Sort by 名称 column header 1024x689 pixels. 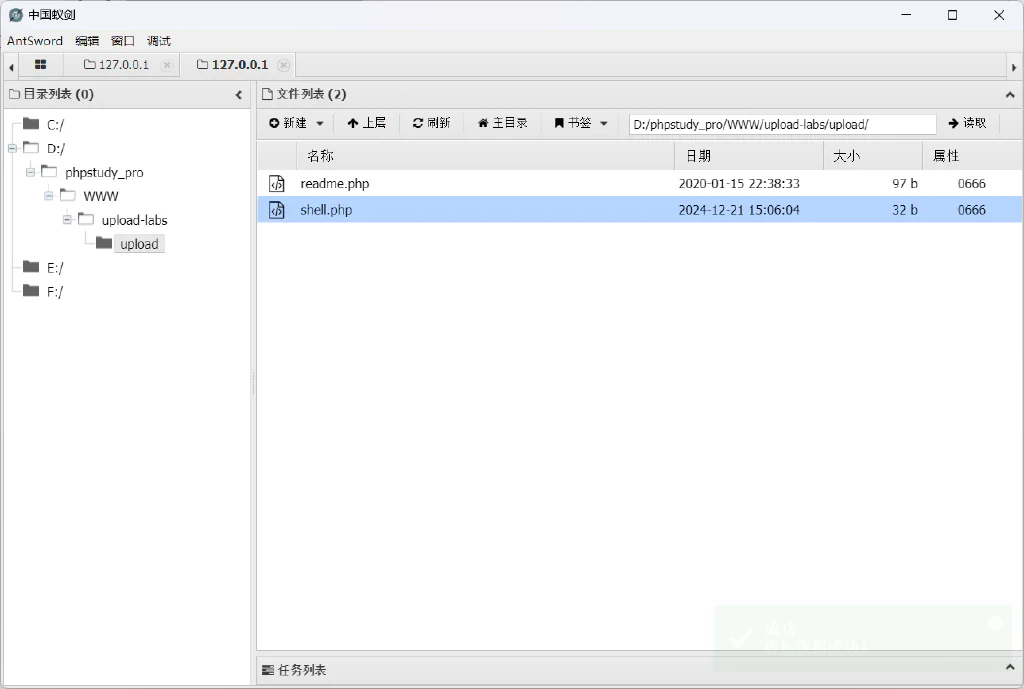(x=485, y=156)
